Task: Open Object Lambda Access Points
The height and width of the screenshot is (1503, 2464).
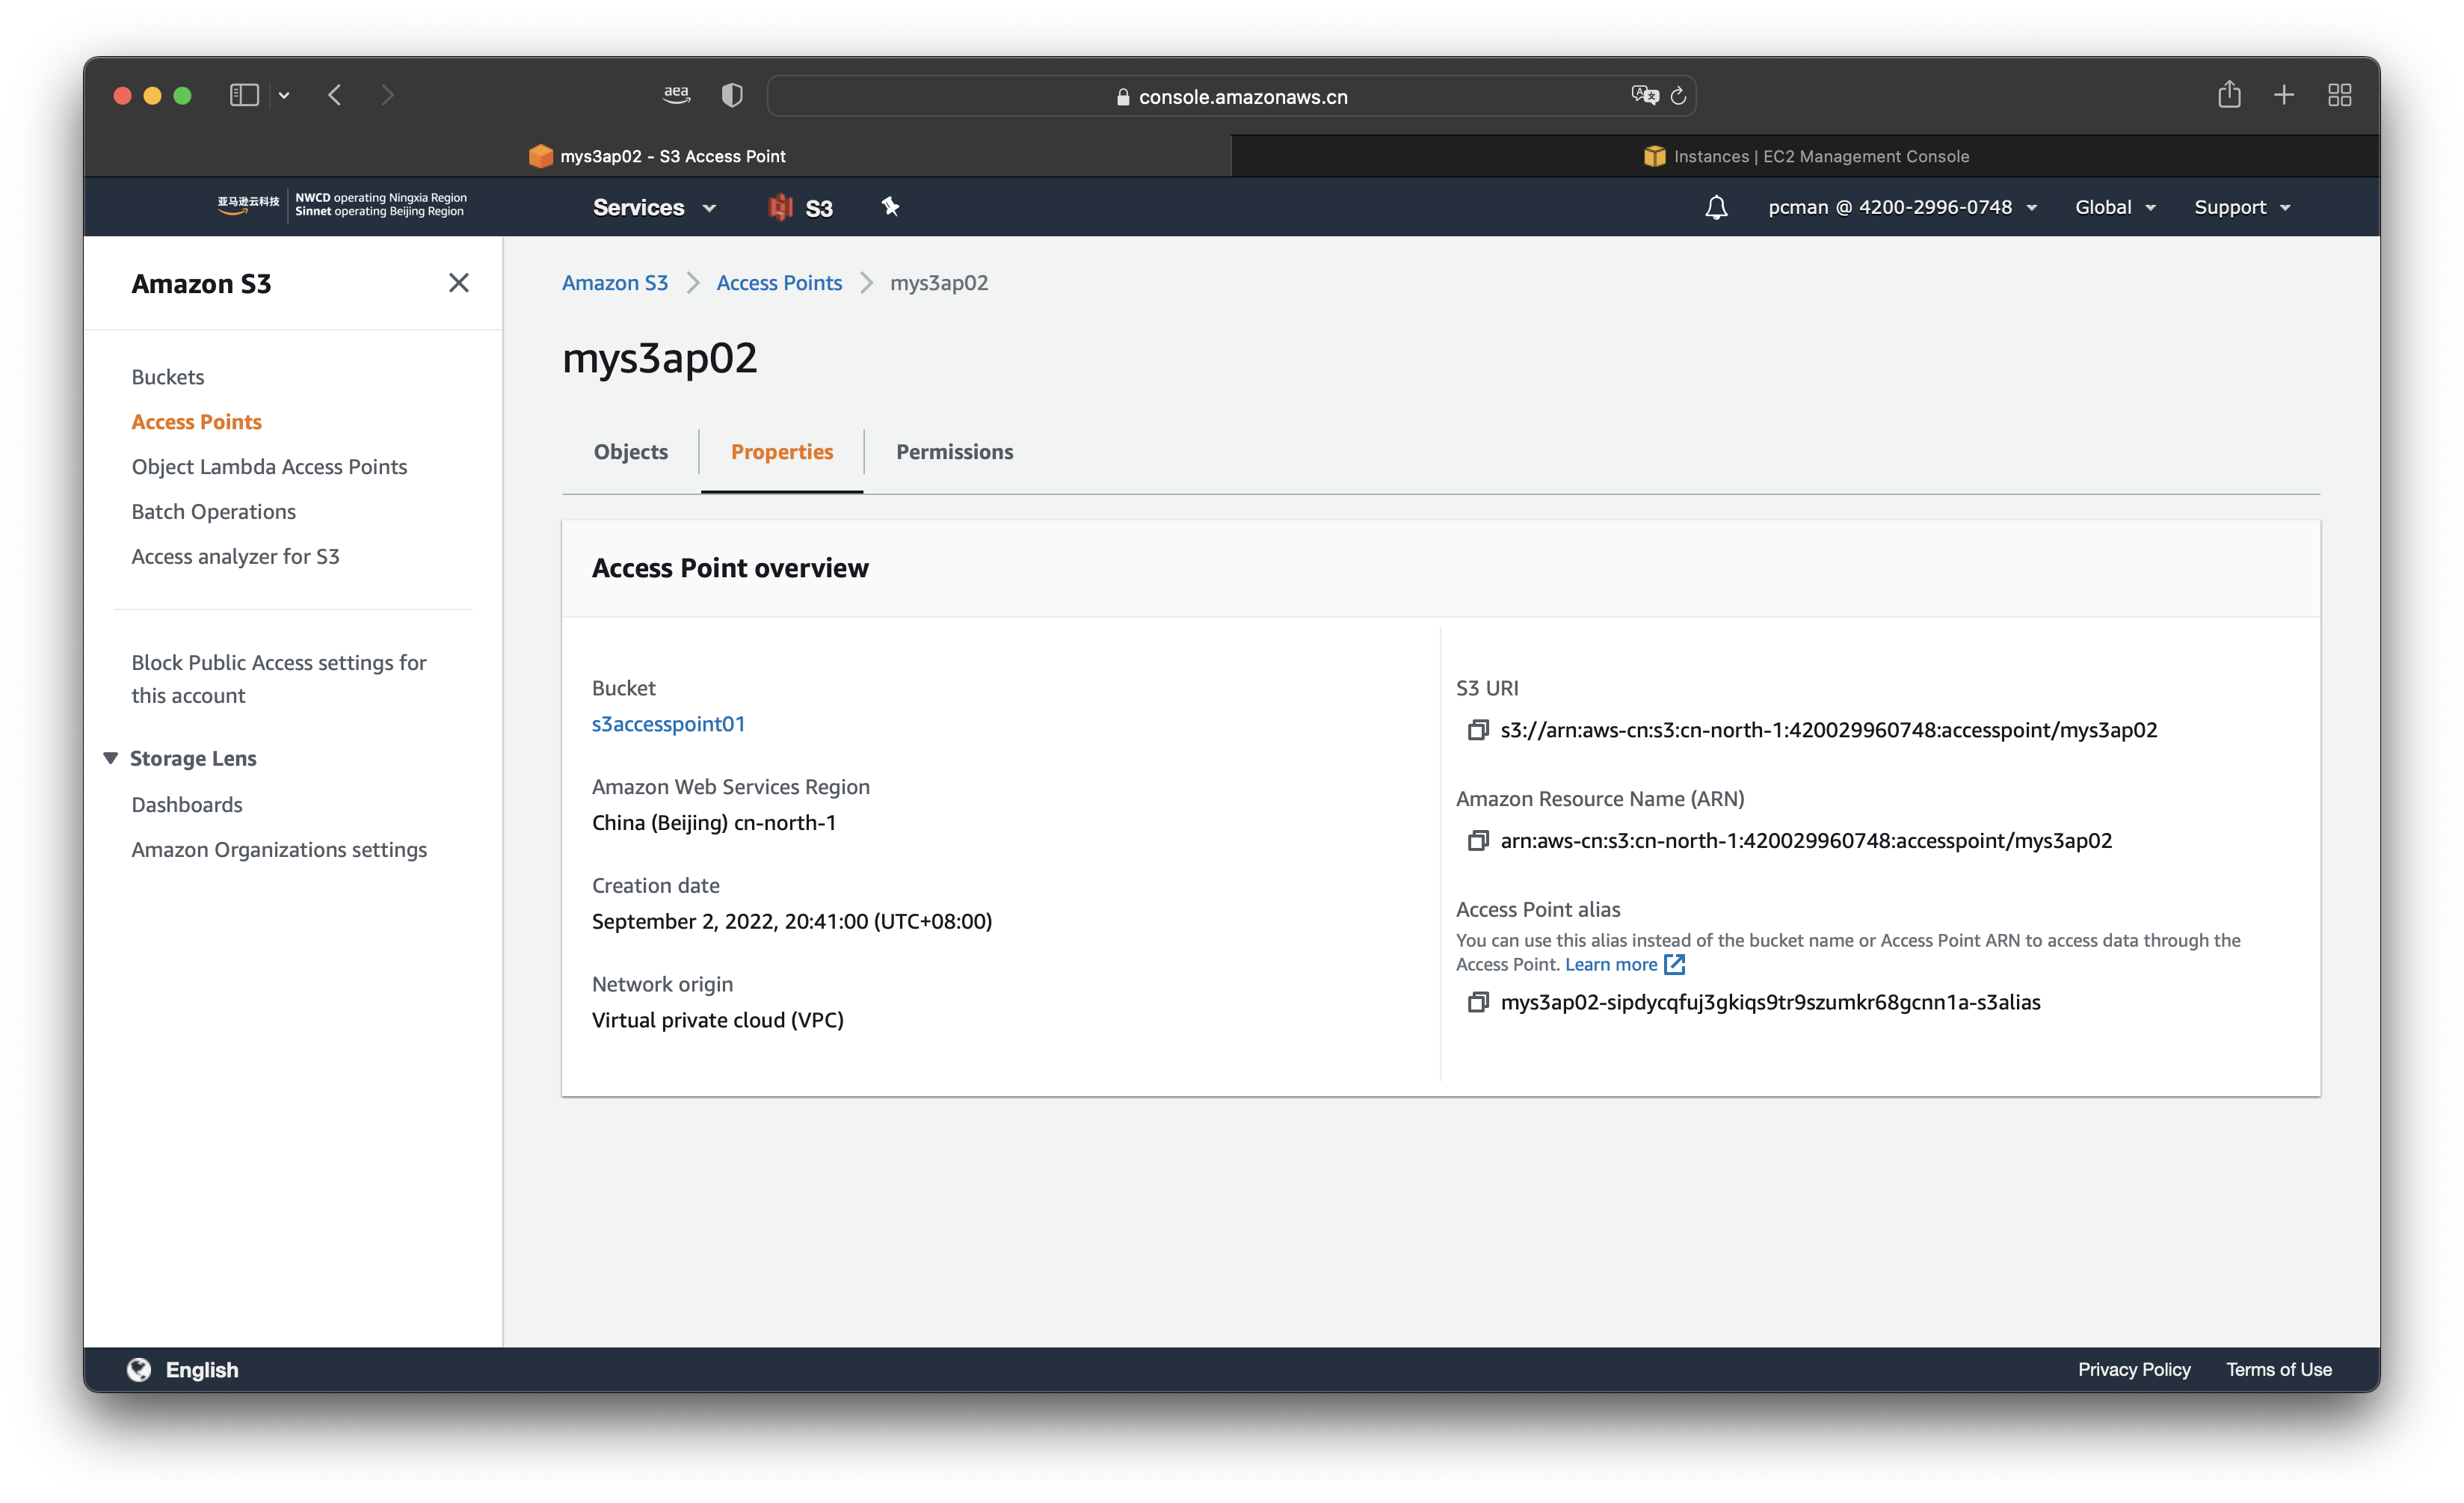Action: [269, 467]
